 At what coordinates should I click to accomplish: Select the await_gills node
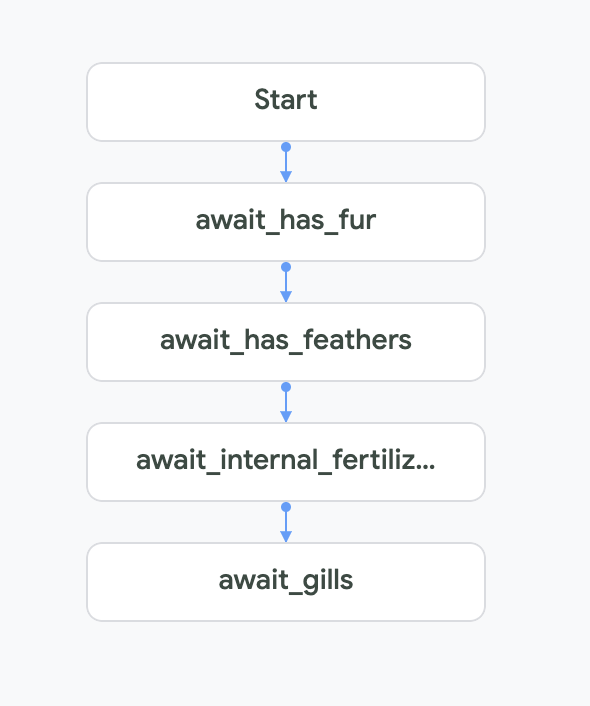click(286, 582)
